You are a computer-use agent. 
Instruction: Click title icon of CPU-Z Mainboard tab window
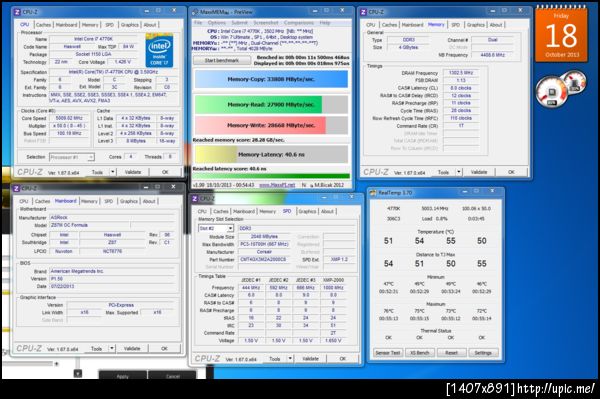16,188
